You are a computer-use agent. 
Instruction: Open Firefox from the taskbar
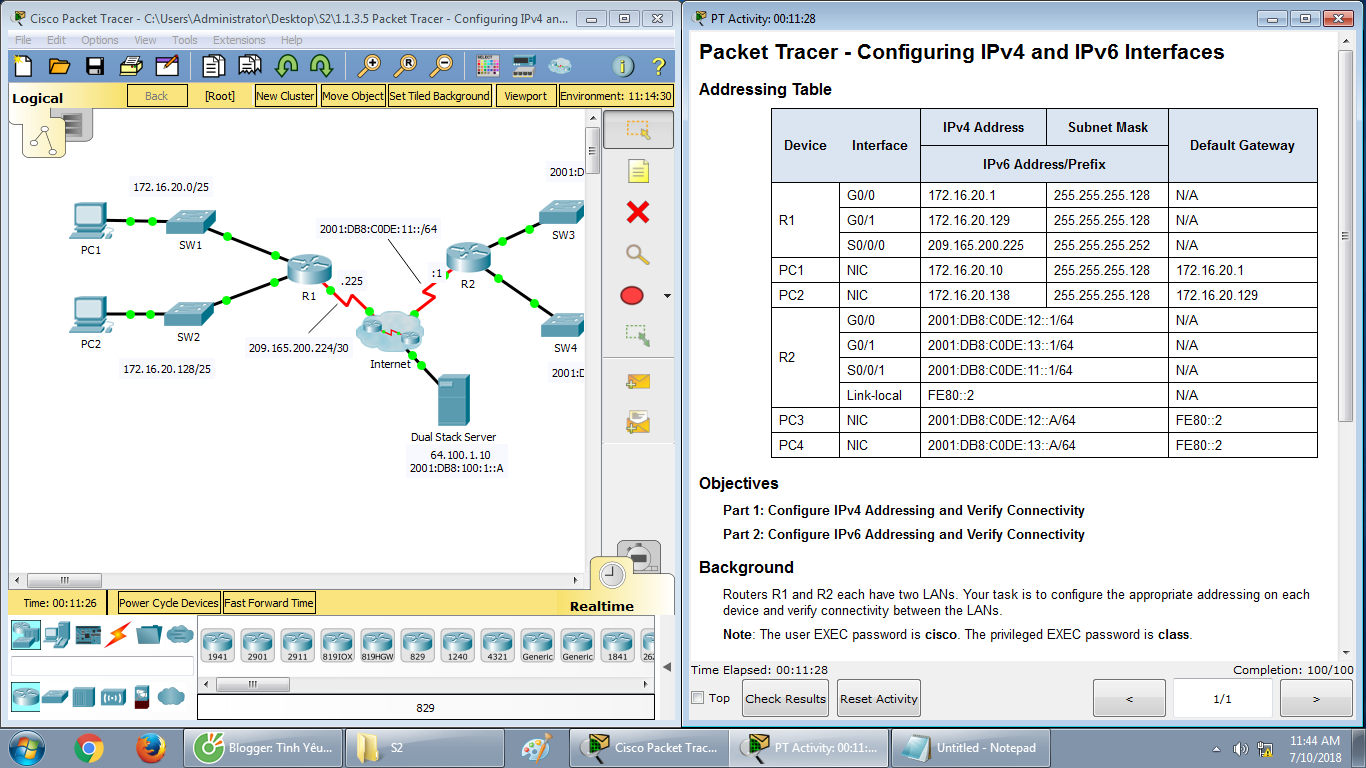click(151, 747)
